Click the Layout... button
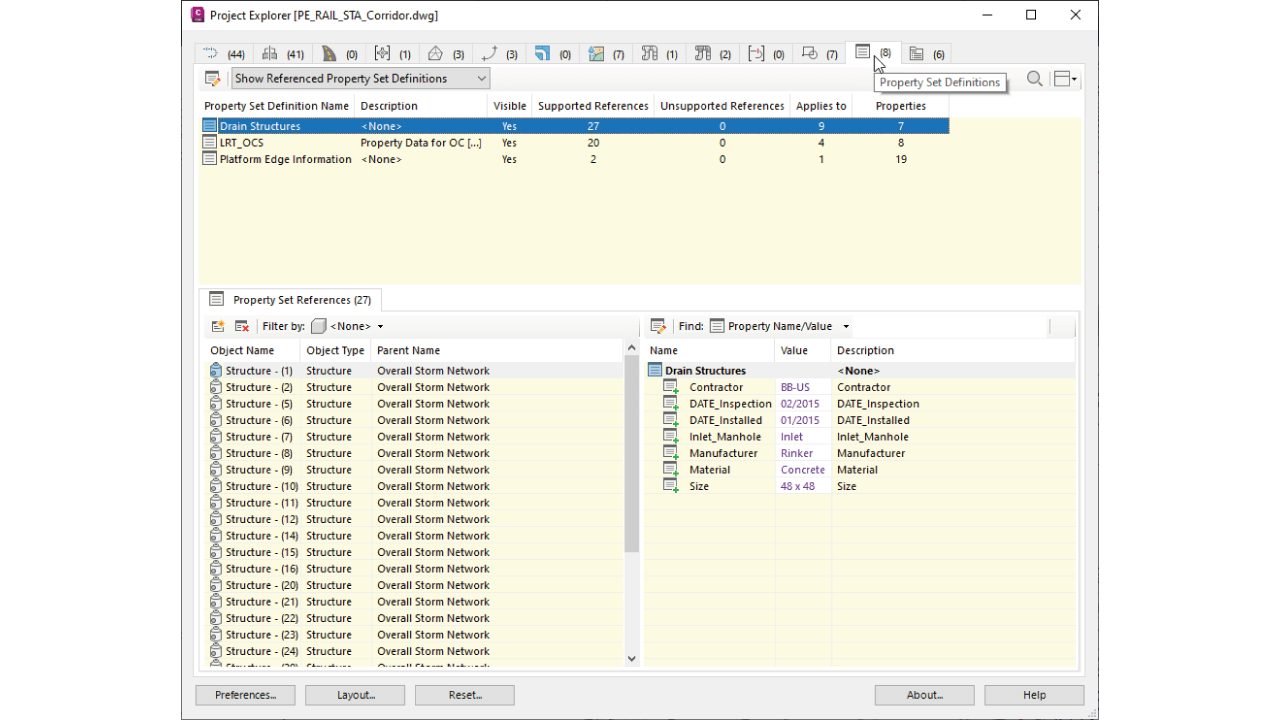Image resolution: width=1280 pixels, height=720 pixels. [355, 695]
